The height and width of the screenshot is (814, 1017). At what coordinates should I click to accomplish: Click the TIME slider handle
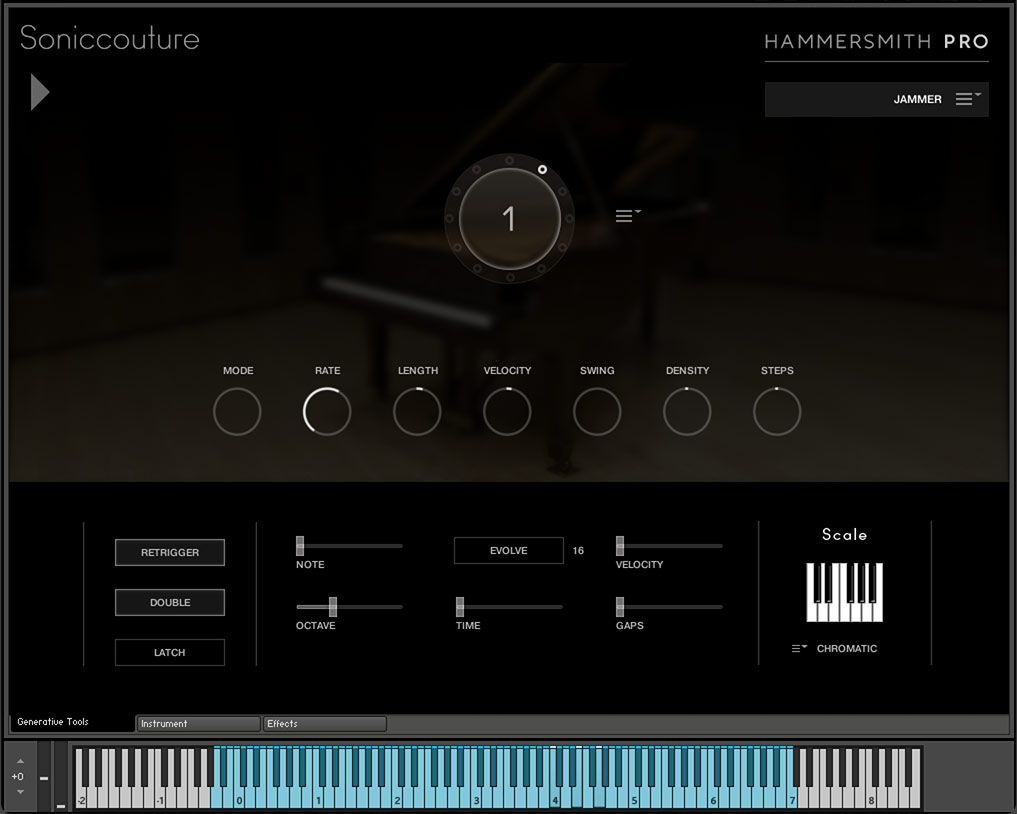point(460,606)
